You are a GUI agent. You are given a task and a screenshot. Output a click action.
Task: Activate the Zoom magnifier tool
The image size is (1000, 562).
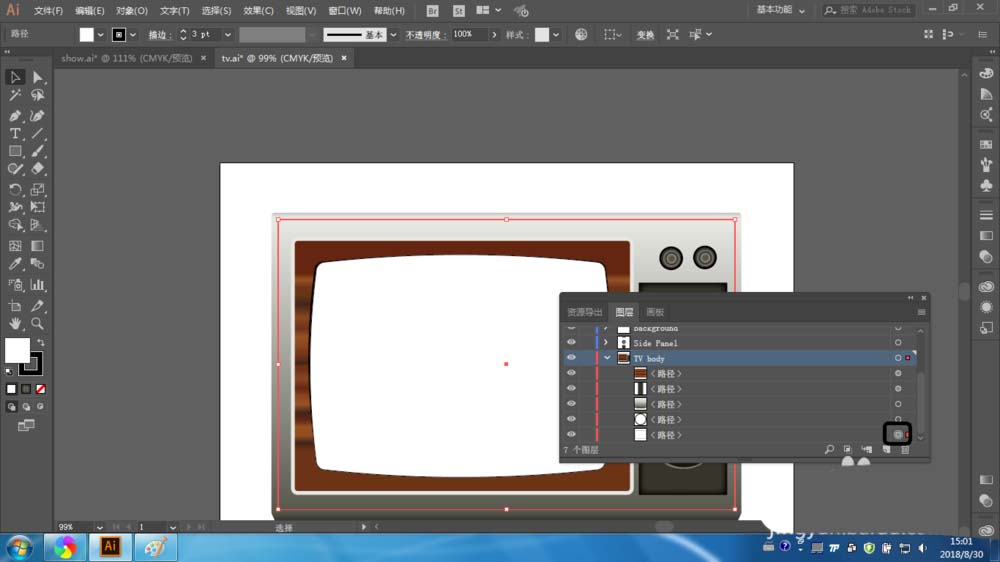(37, 324)
